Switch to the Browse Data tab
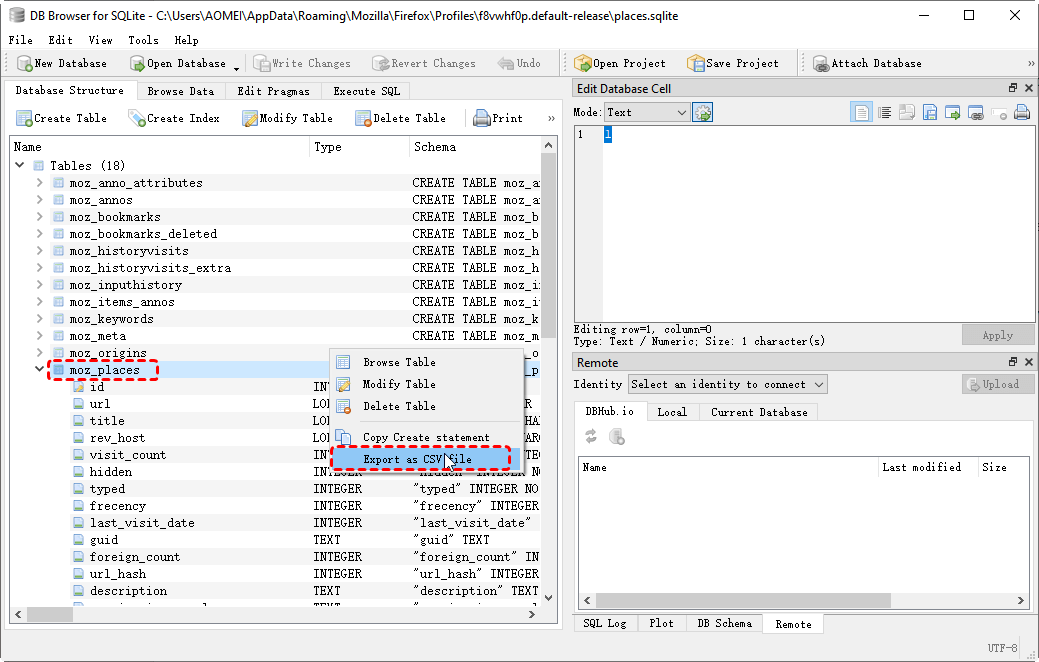Image resolution: width=1039 pixels, height=662 pixels. 180,91
